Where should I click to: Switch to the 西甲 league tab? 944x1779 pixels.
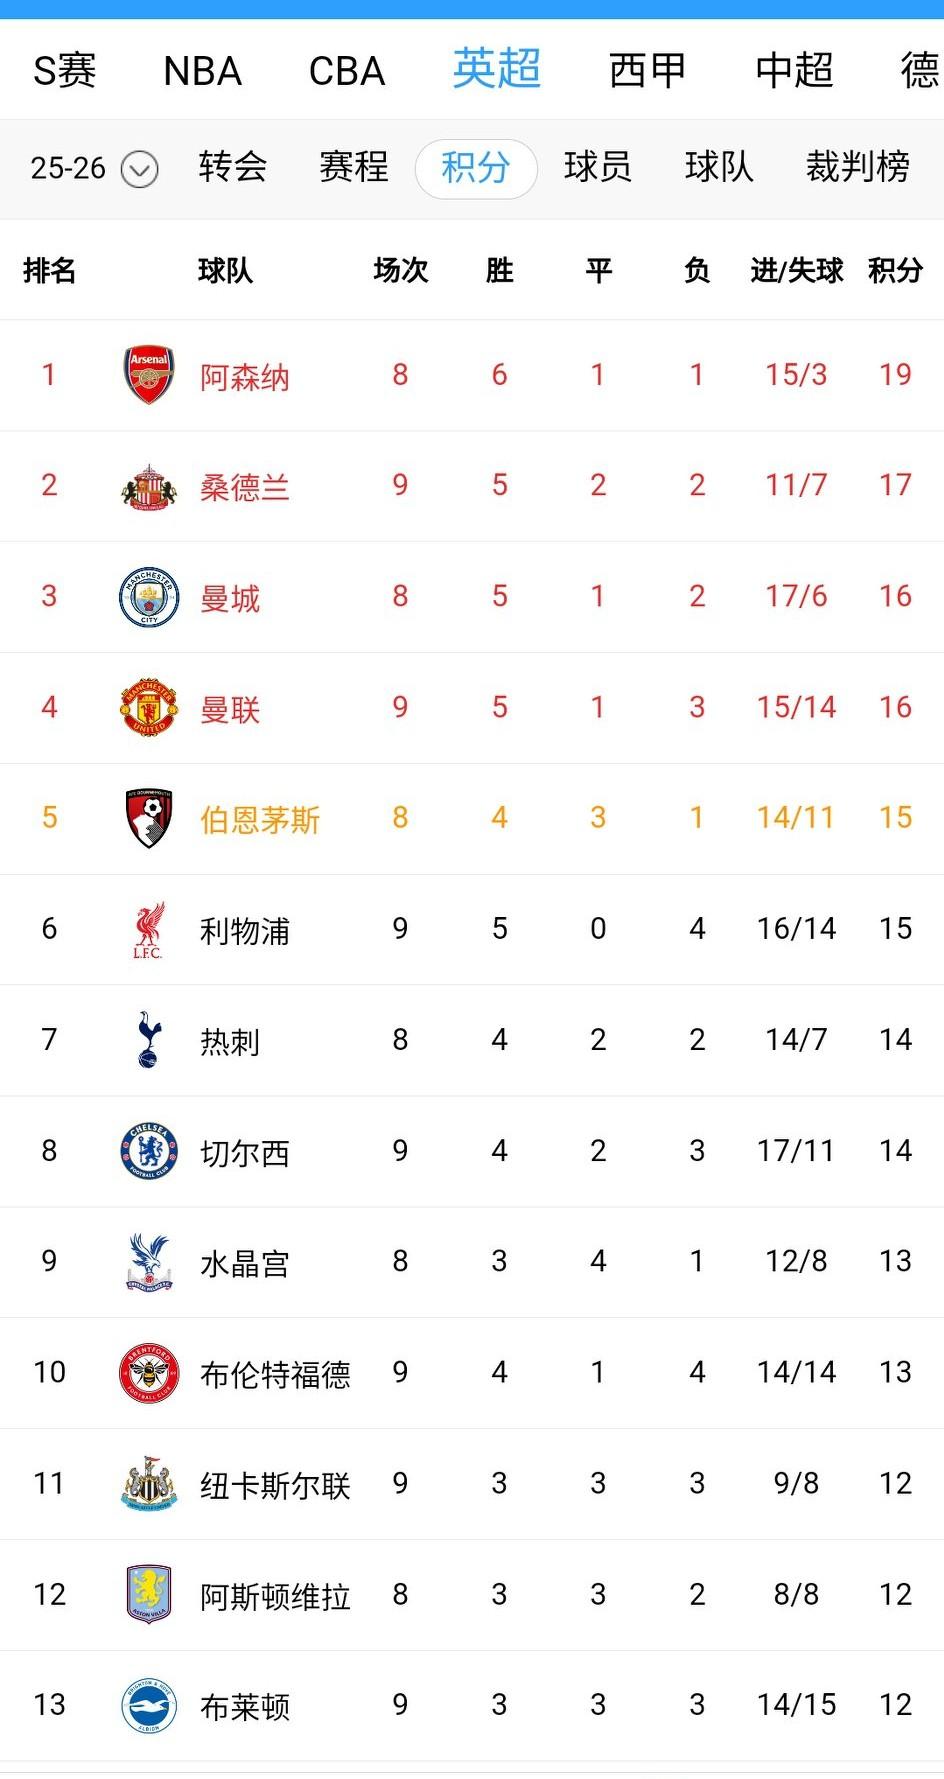(x=647, y=71)
